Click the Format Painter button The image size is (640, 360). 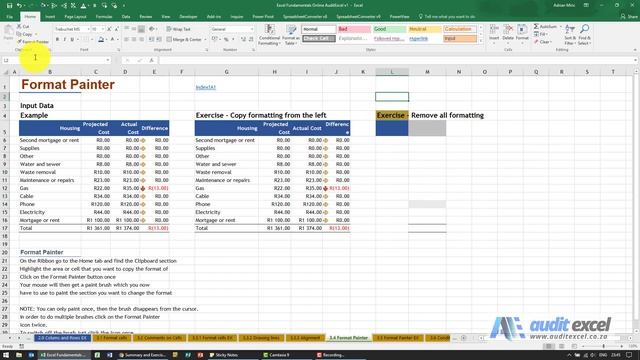coord(33,42)
